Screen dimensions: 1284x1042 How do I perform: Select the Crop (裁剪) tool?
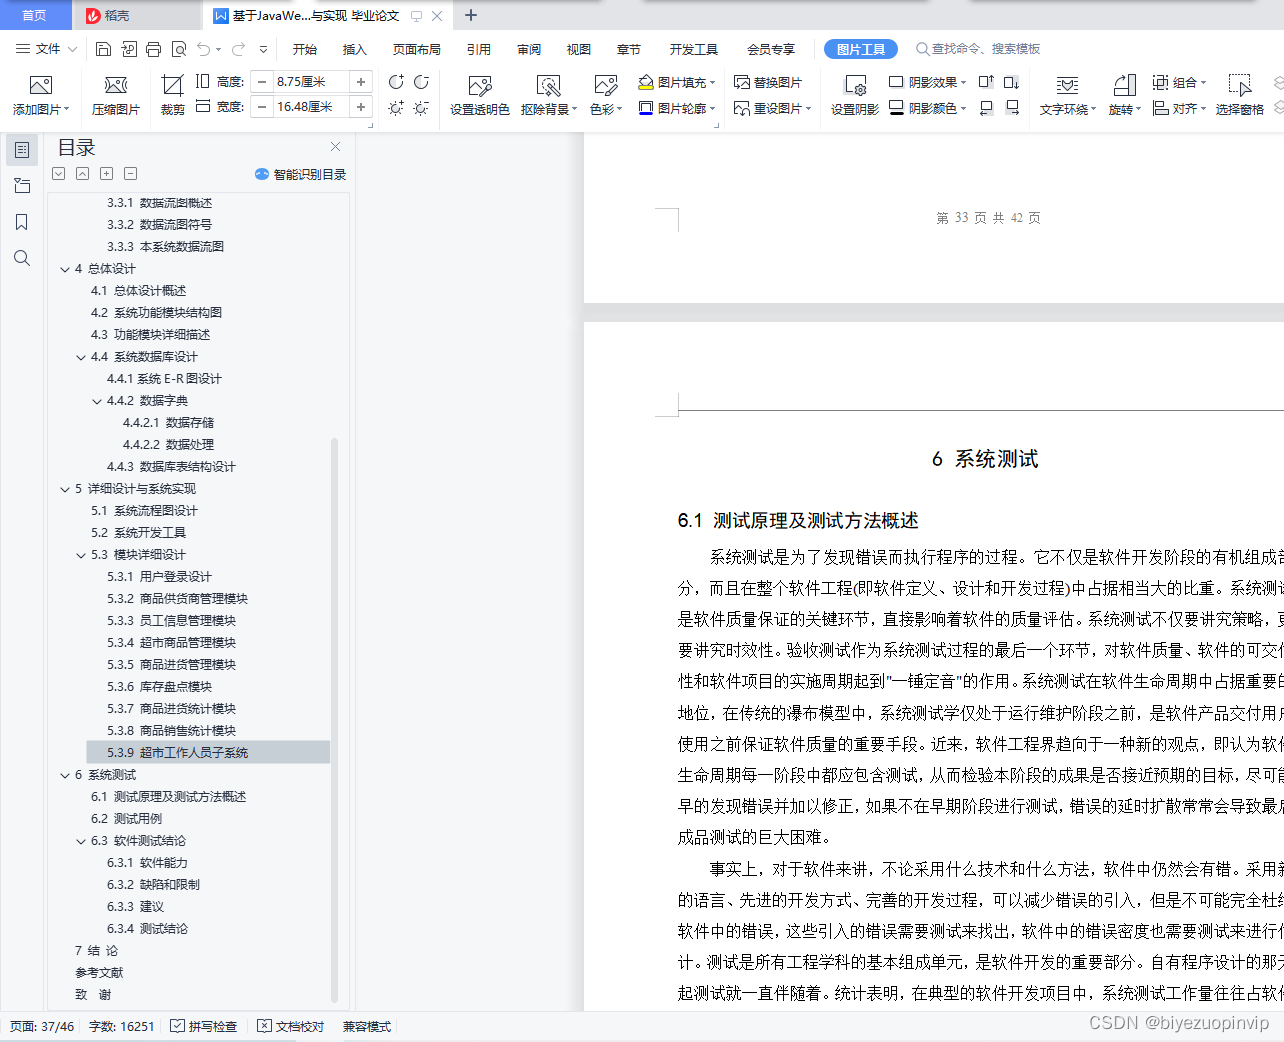(x=171, y=95)
